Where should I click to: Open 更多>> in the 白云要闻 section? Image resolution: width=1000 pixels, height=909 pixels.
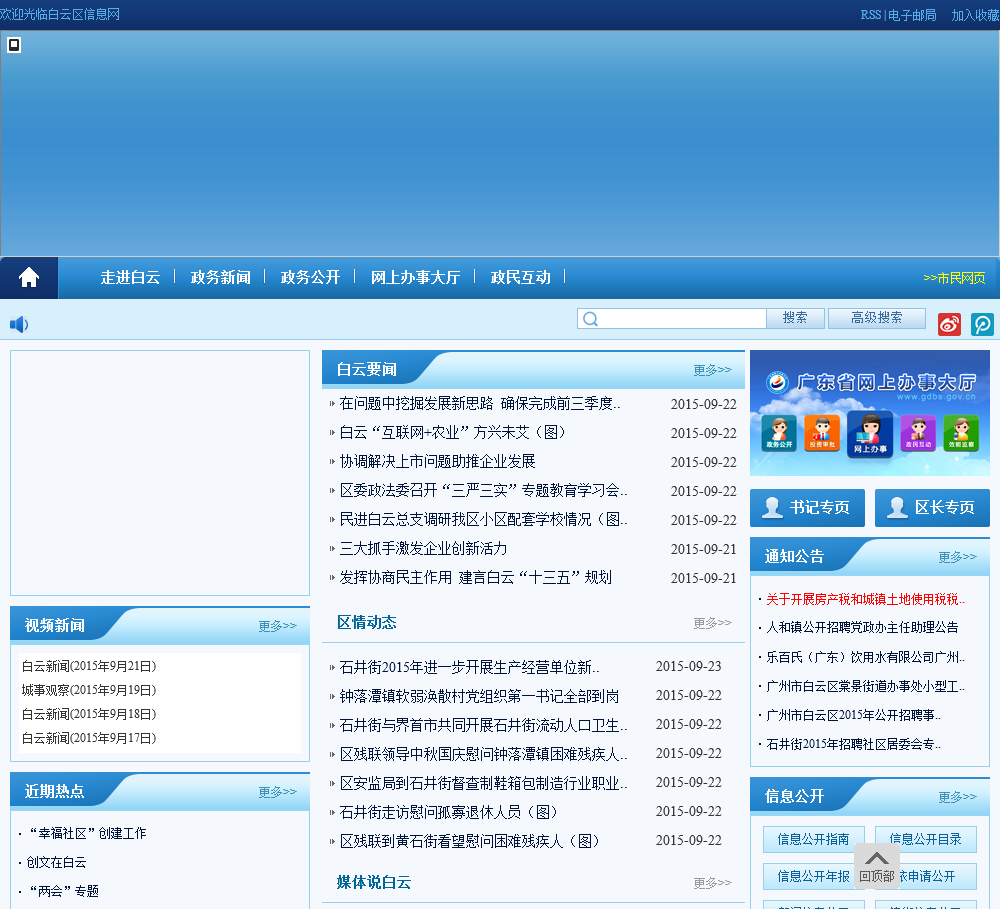pos(712,370)
